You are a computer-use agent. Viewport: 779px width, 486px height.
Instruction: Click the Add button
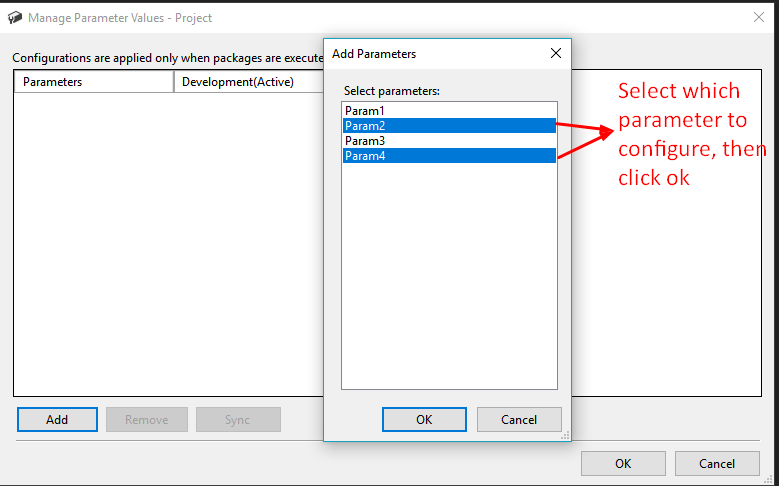pyautogui.click(x=57, y=420)
